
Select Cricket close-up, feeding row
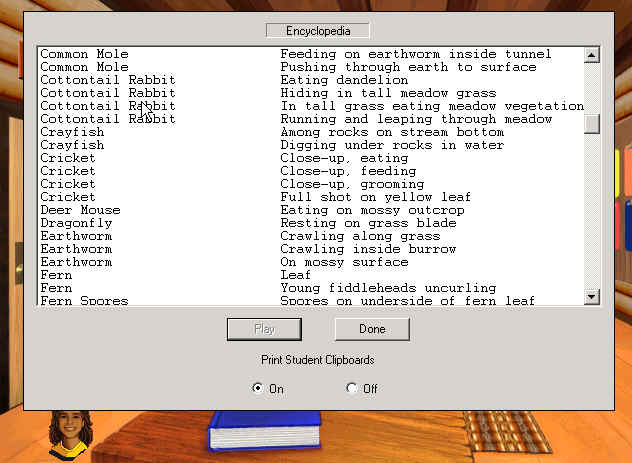click(x=311, y=171)
